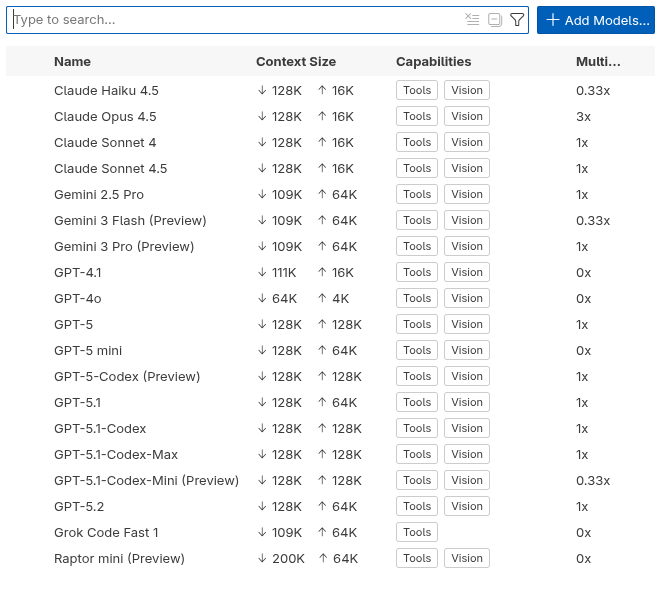The image size is (666, 598).
Task: Click the Capabilities column header
Action: 433,62
